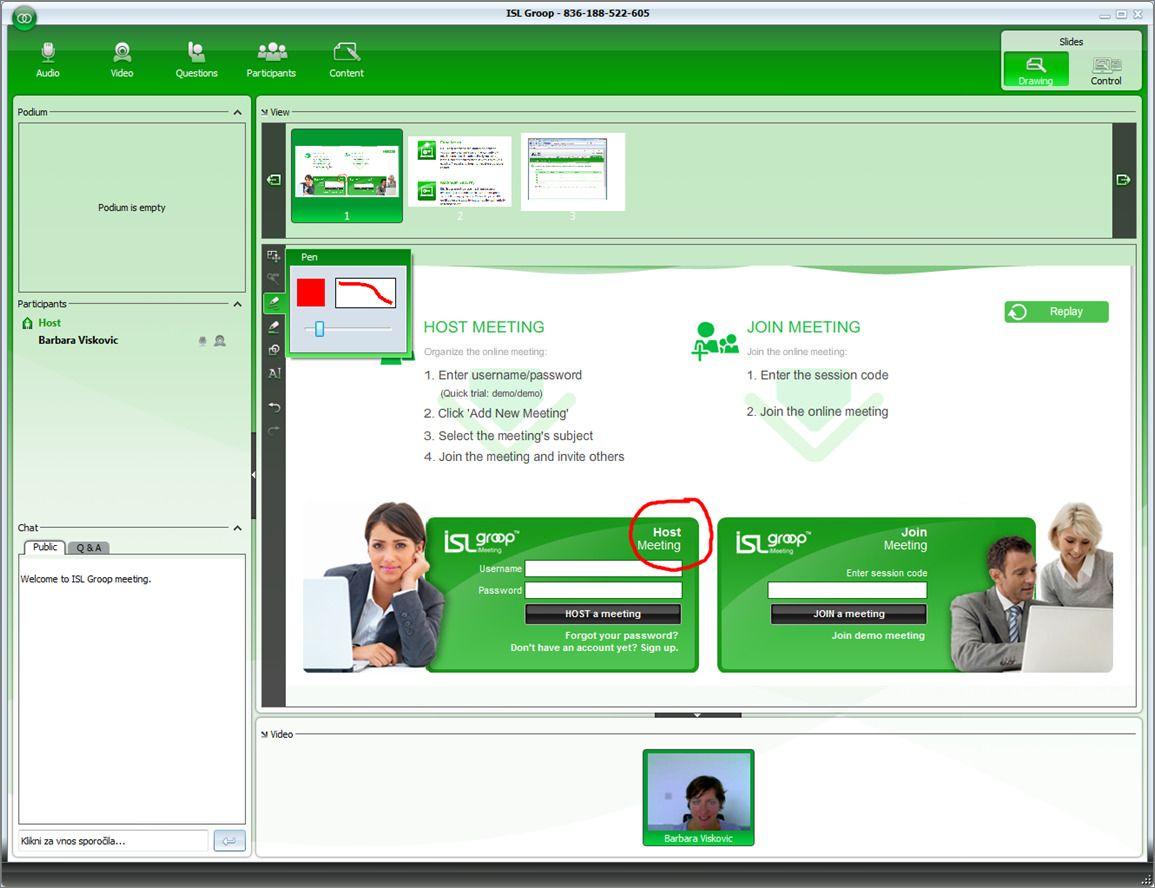Image resolution: width=1155 pixels, height=888 pixels.
Task: Select the text annotation tool
Action: click(x=274, y=373)
